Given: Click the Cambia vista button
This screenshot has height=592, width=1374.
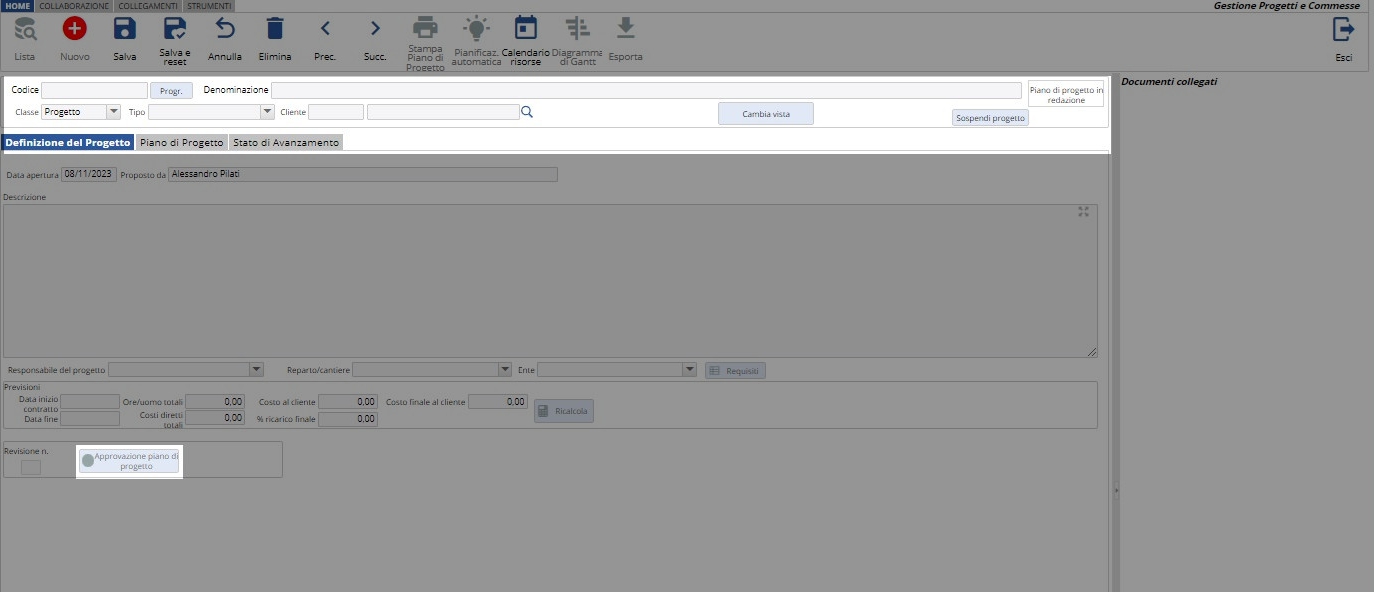Looking at the screenshot, I should click(x=765, y=114).
